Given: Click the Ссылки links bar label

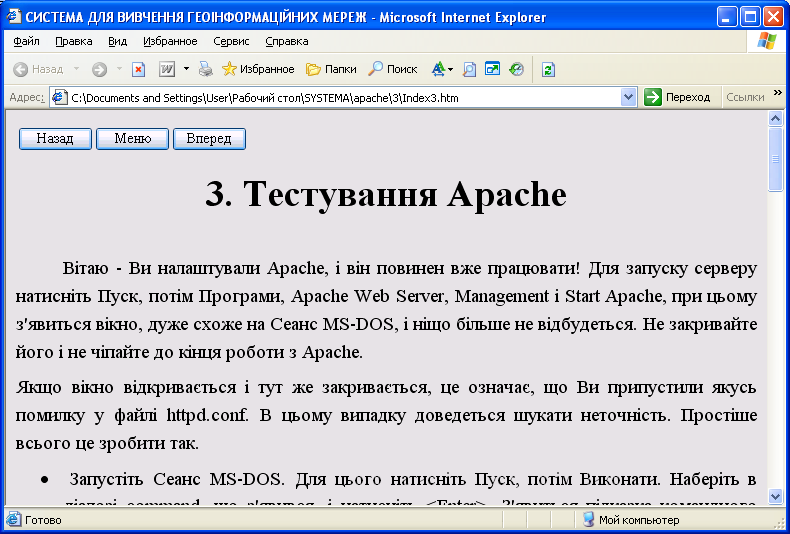Looking at the screenshot, I should [x=745, y=97].
